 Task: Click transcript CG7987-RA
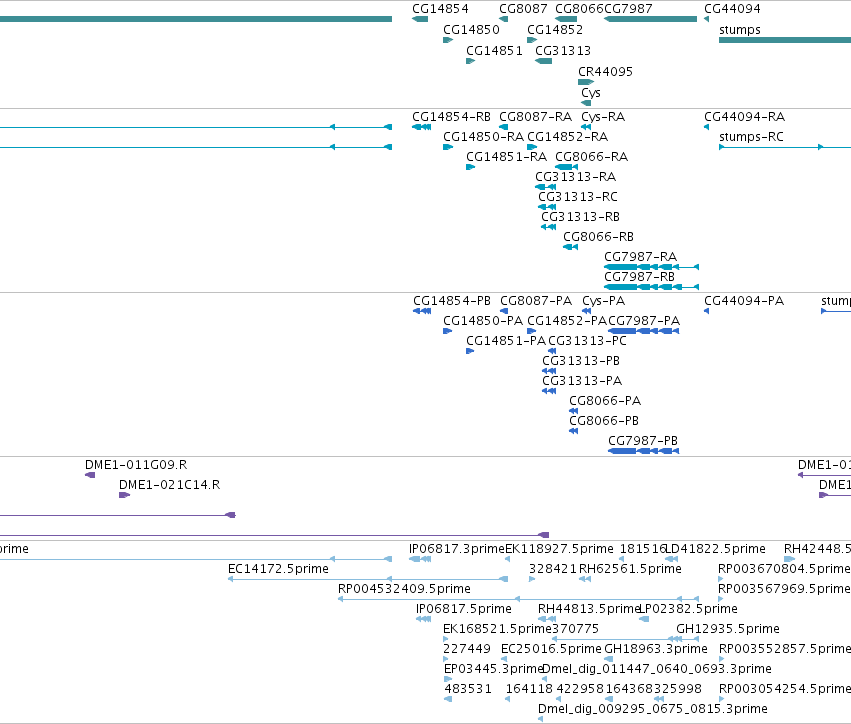coord(651,267)
